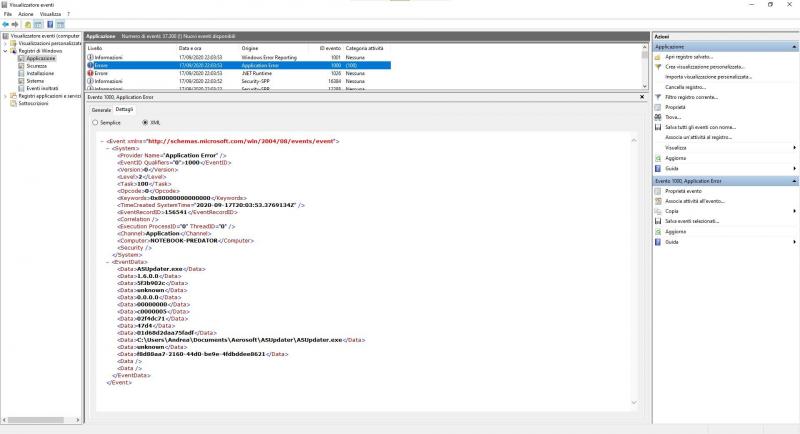Close the Evento 1000 details pane
800x434 pixels.
pos(642,97)
